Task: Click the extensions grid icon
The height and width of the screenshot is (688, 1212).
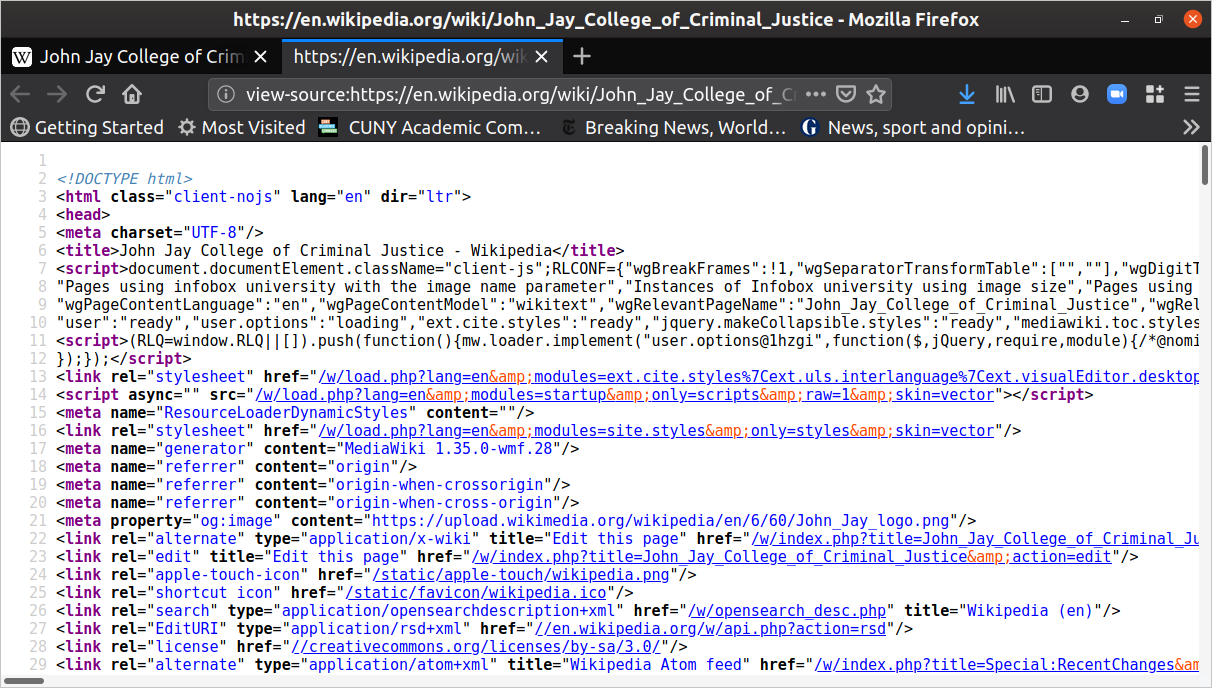Action: (x=1154, y=93)
